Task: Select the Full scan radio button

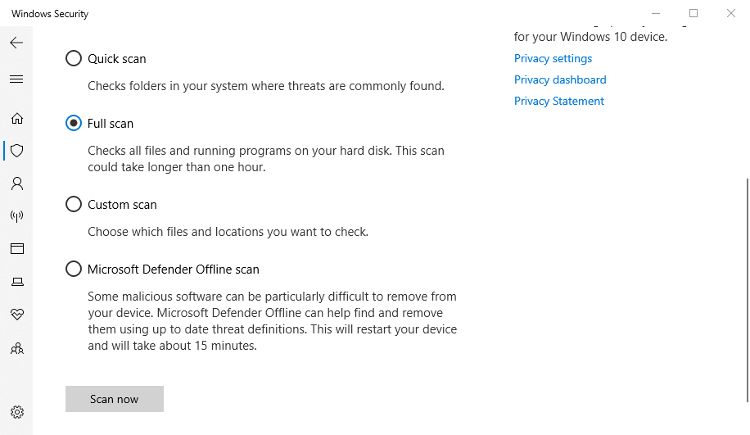Action: [x=74, y=123]
